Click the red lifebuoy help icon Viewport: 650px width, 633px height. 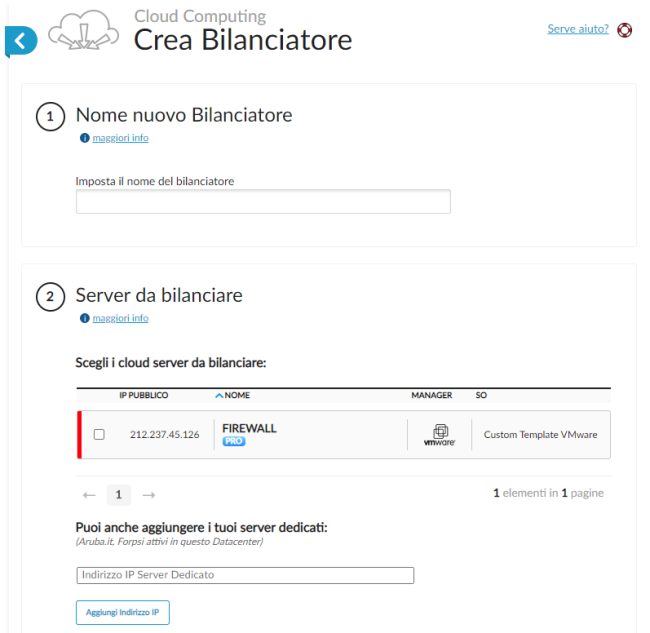(624, 30)
